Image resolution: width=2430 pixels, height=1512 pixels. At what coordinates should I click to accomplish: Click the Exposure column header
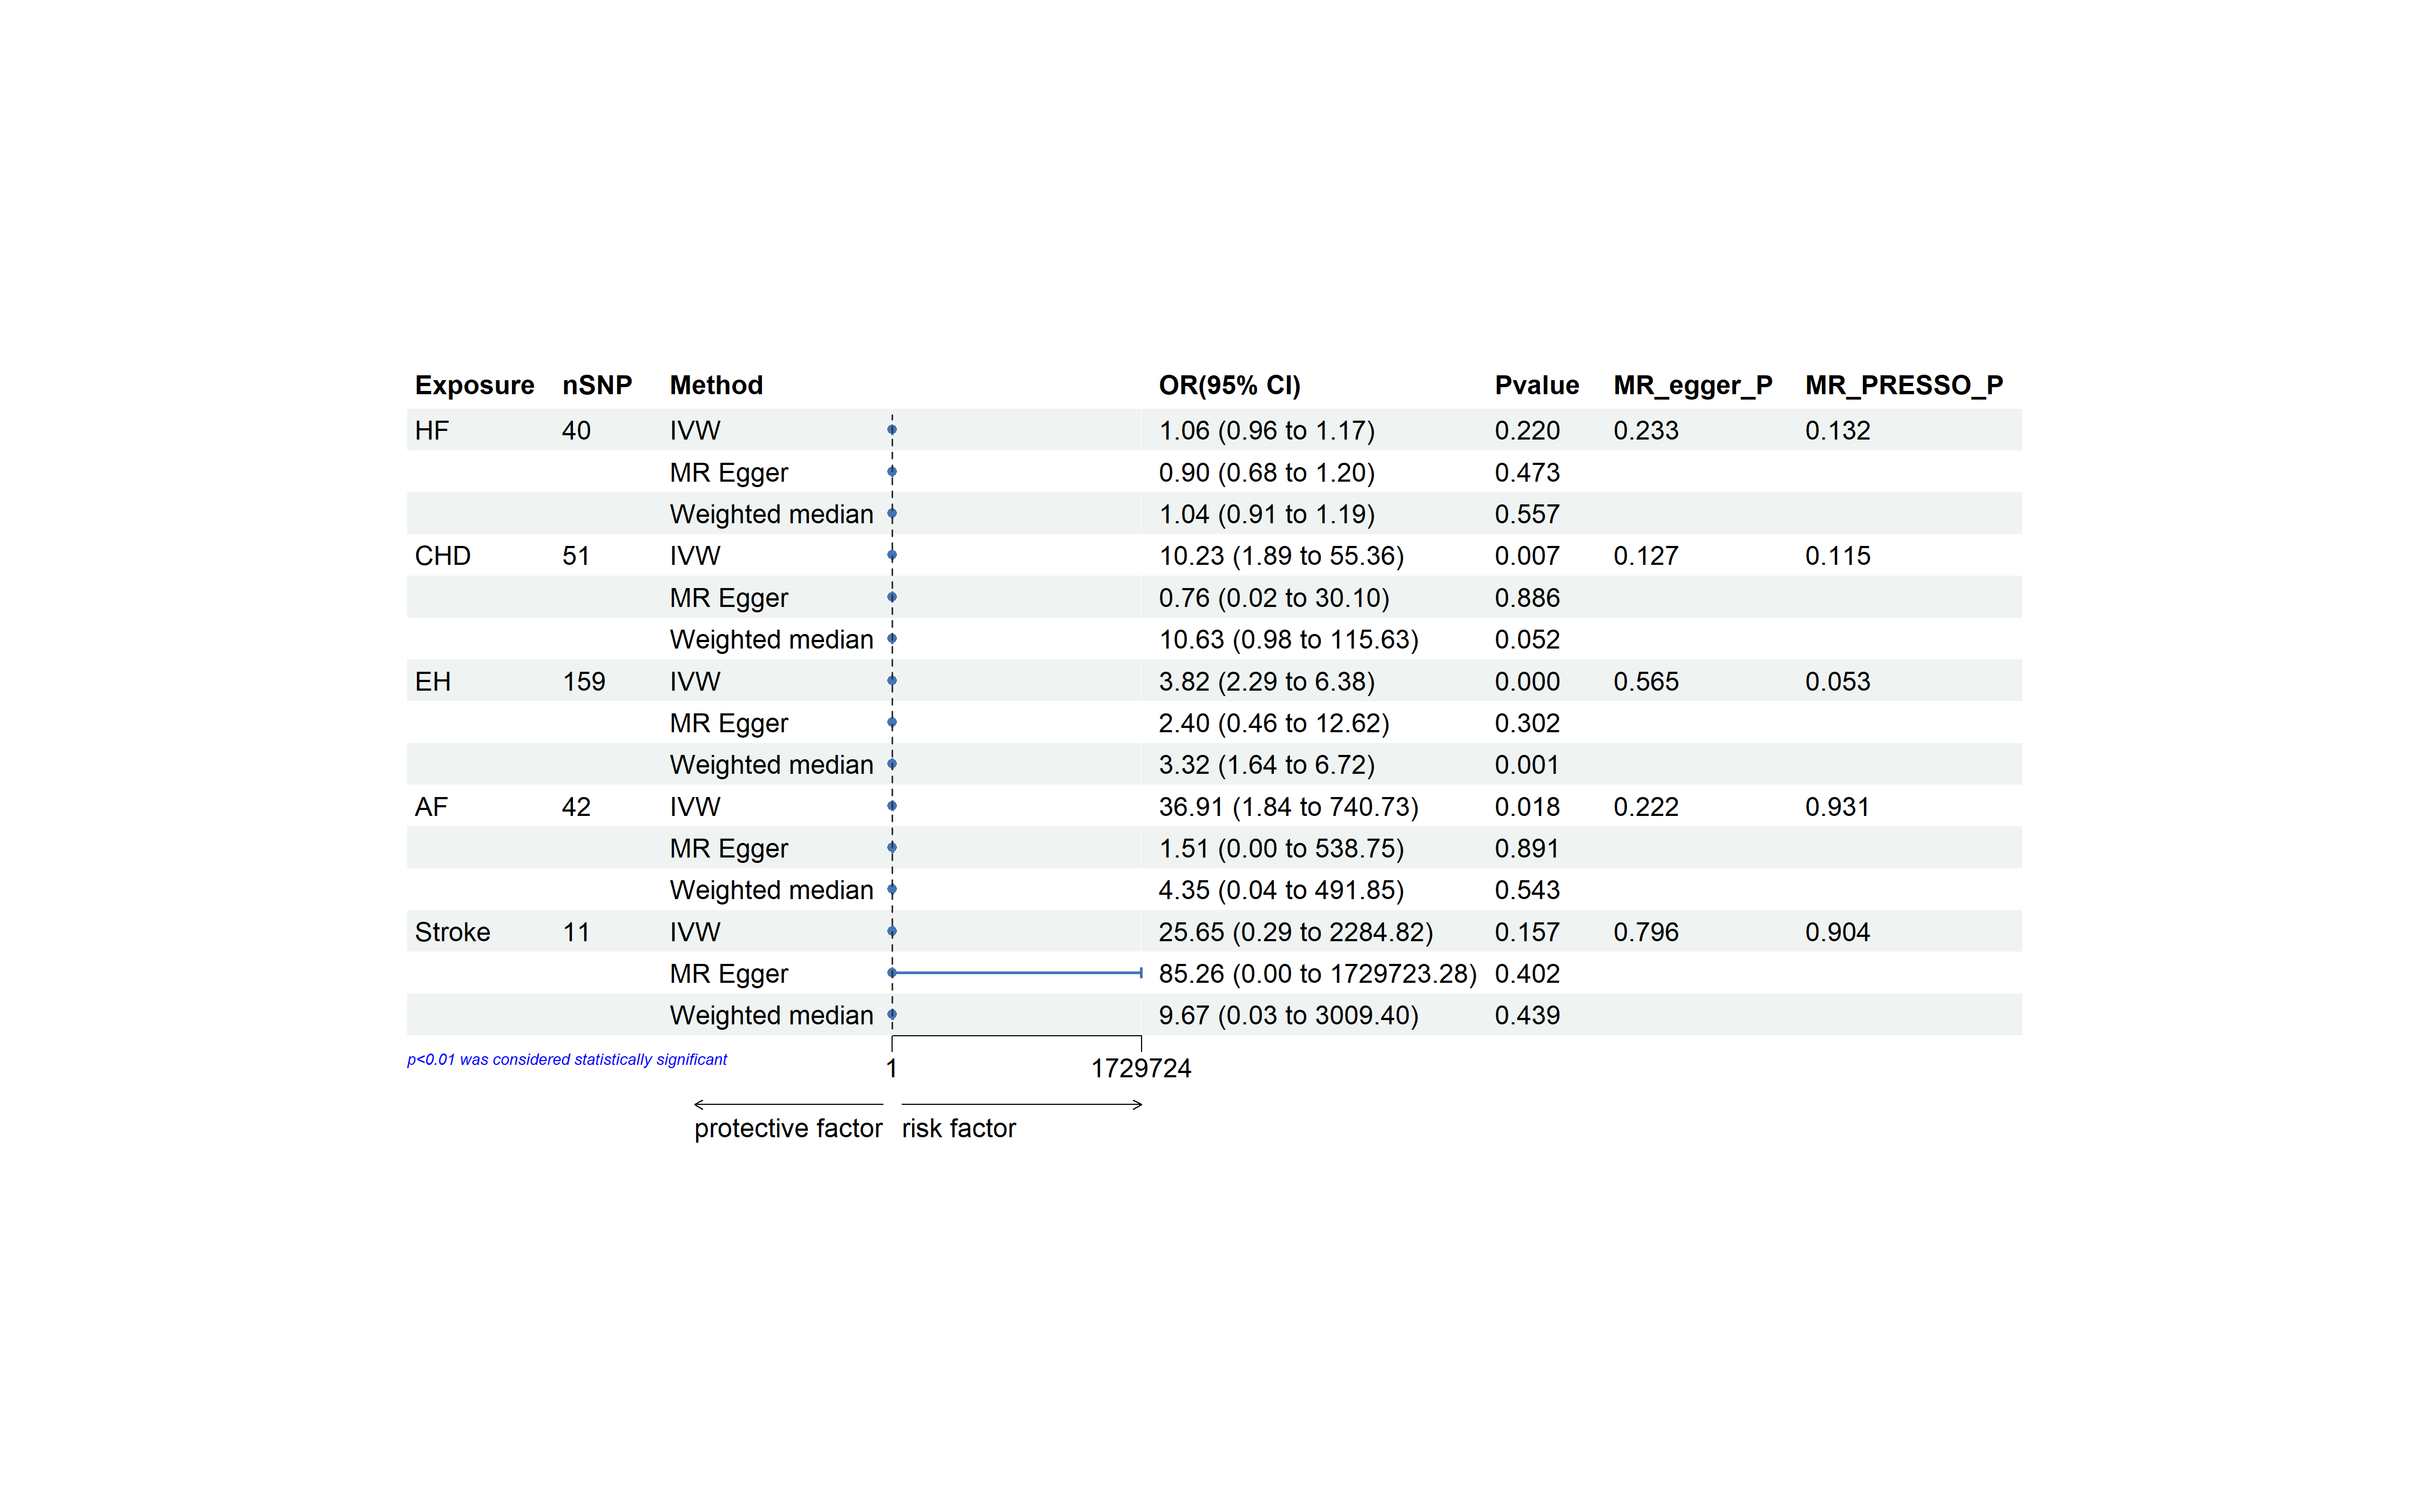click(474, 385)
